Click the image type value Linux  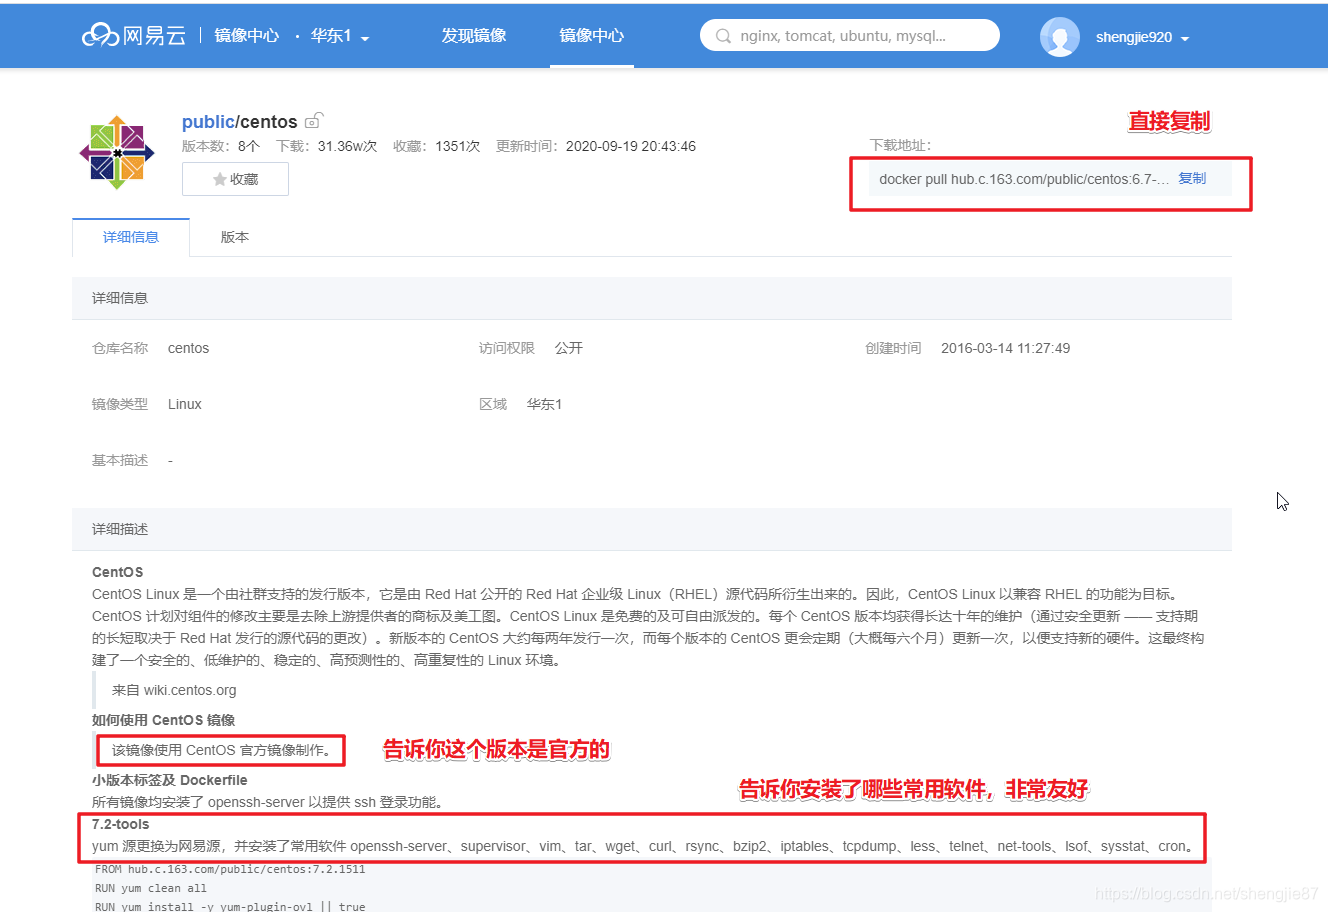pos(185,404)
